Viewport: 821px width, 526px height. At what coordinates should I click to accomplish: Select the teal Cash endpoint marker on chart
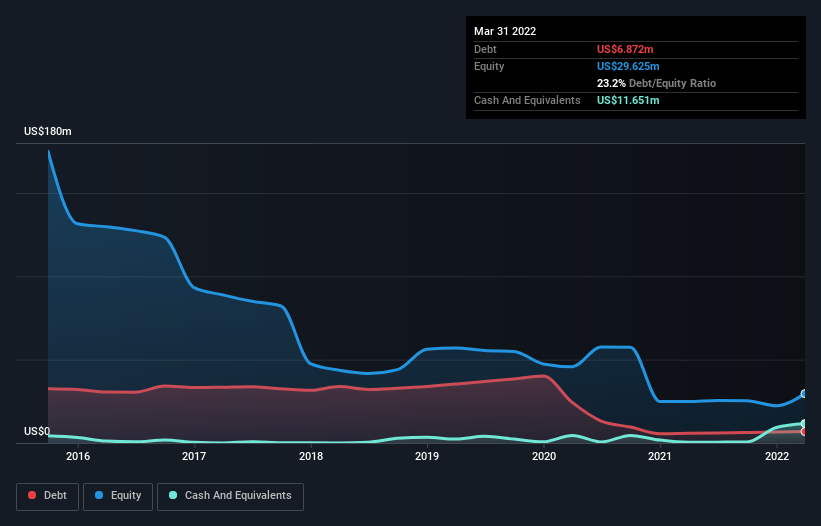pos(804,423)
